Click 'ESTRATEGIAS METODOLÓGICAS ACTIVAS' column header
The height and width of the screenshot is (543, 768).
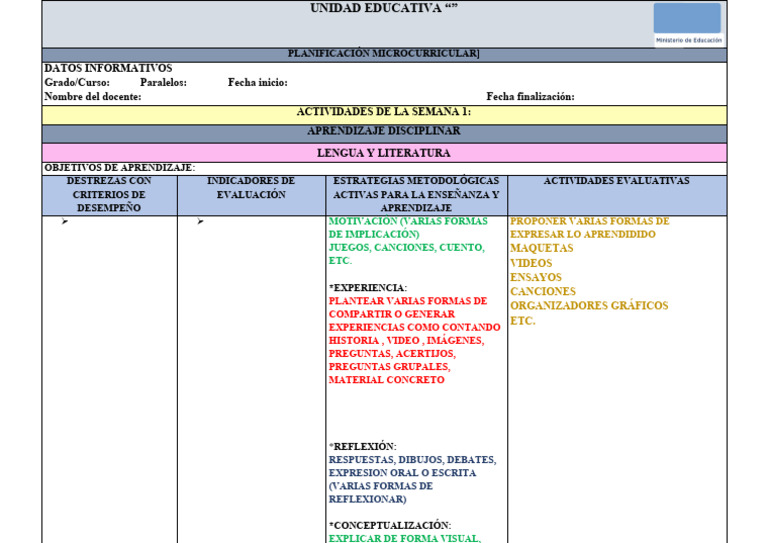coord(416,194)
